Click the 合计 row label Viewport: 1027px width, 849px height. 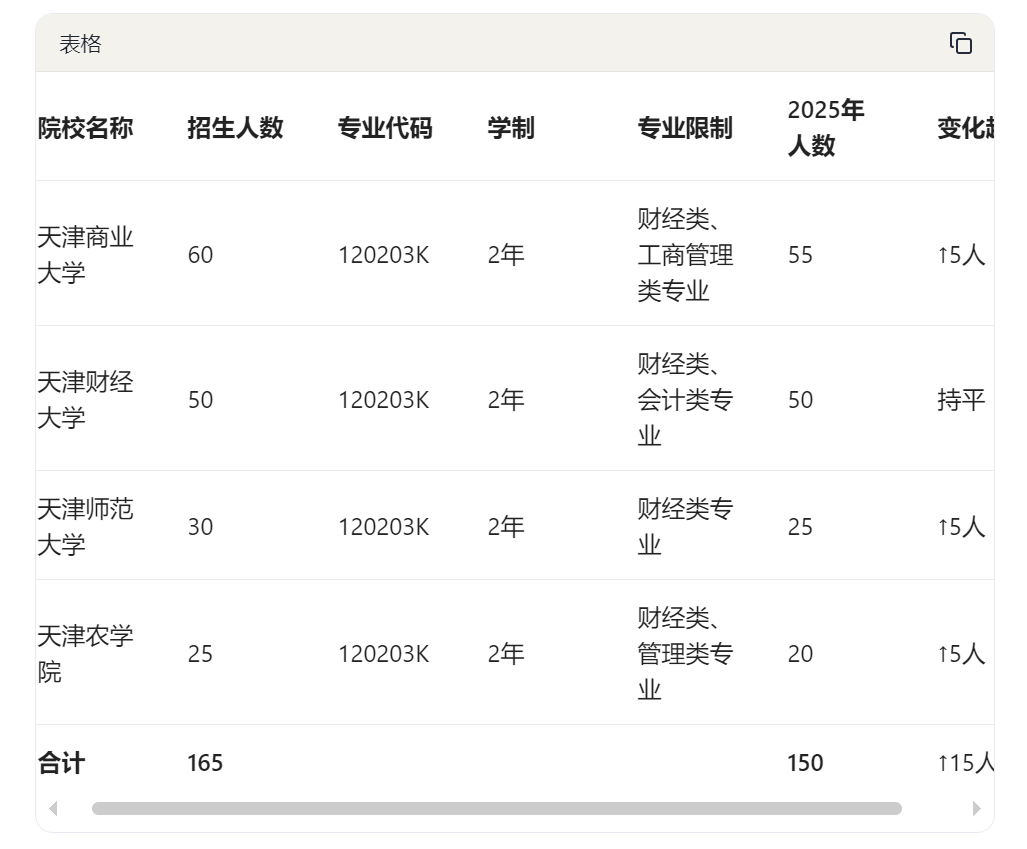(x=62, y=763)
